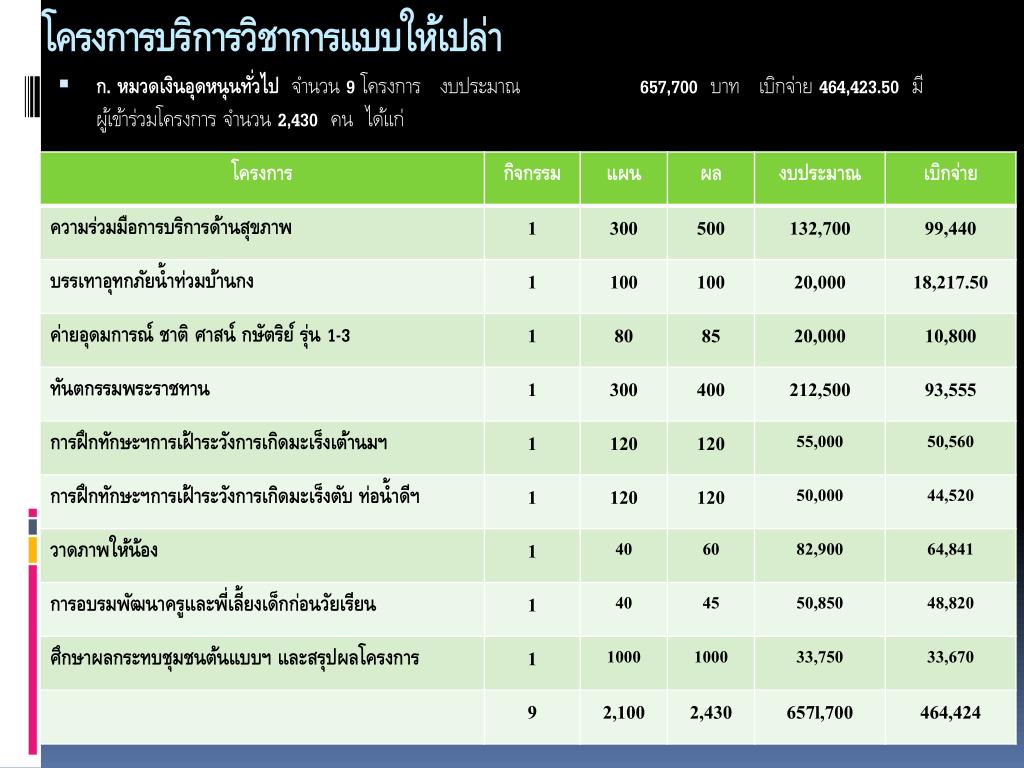1024x768 pixels.
Task: Select row ความร่วมมือการบริการด้านสุขภาพ
Action: point(528,232)
